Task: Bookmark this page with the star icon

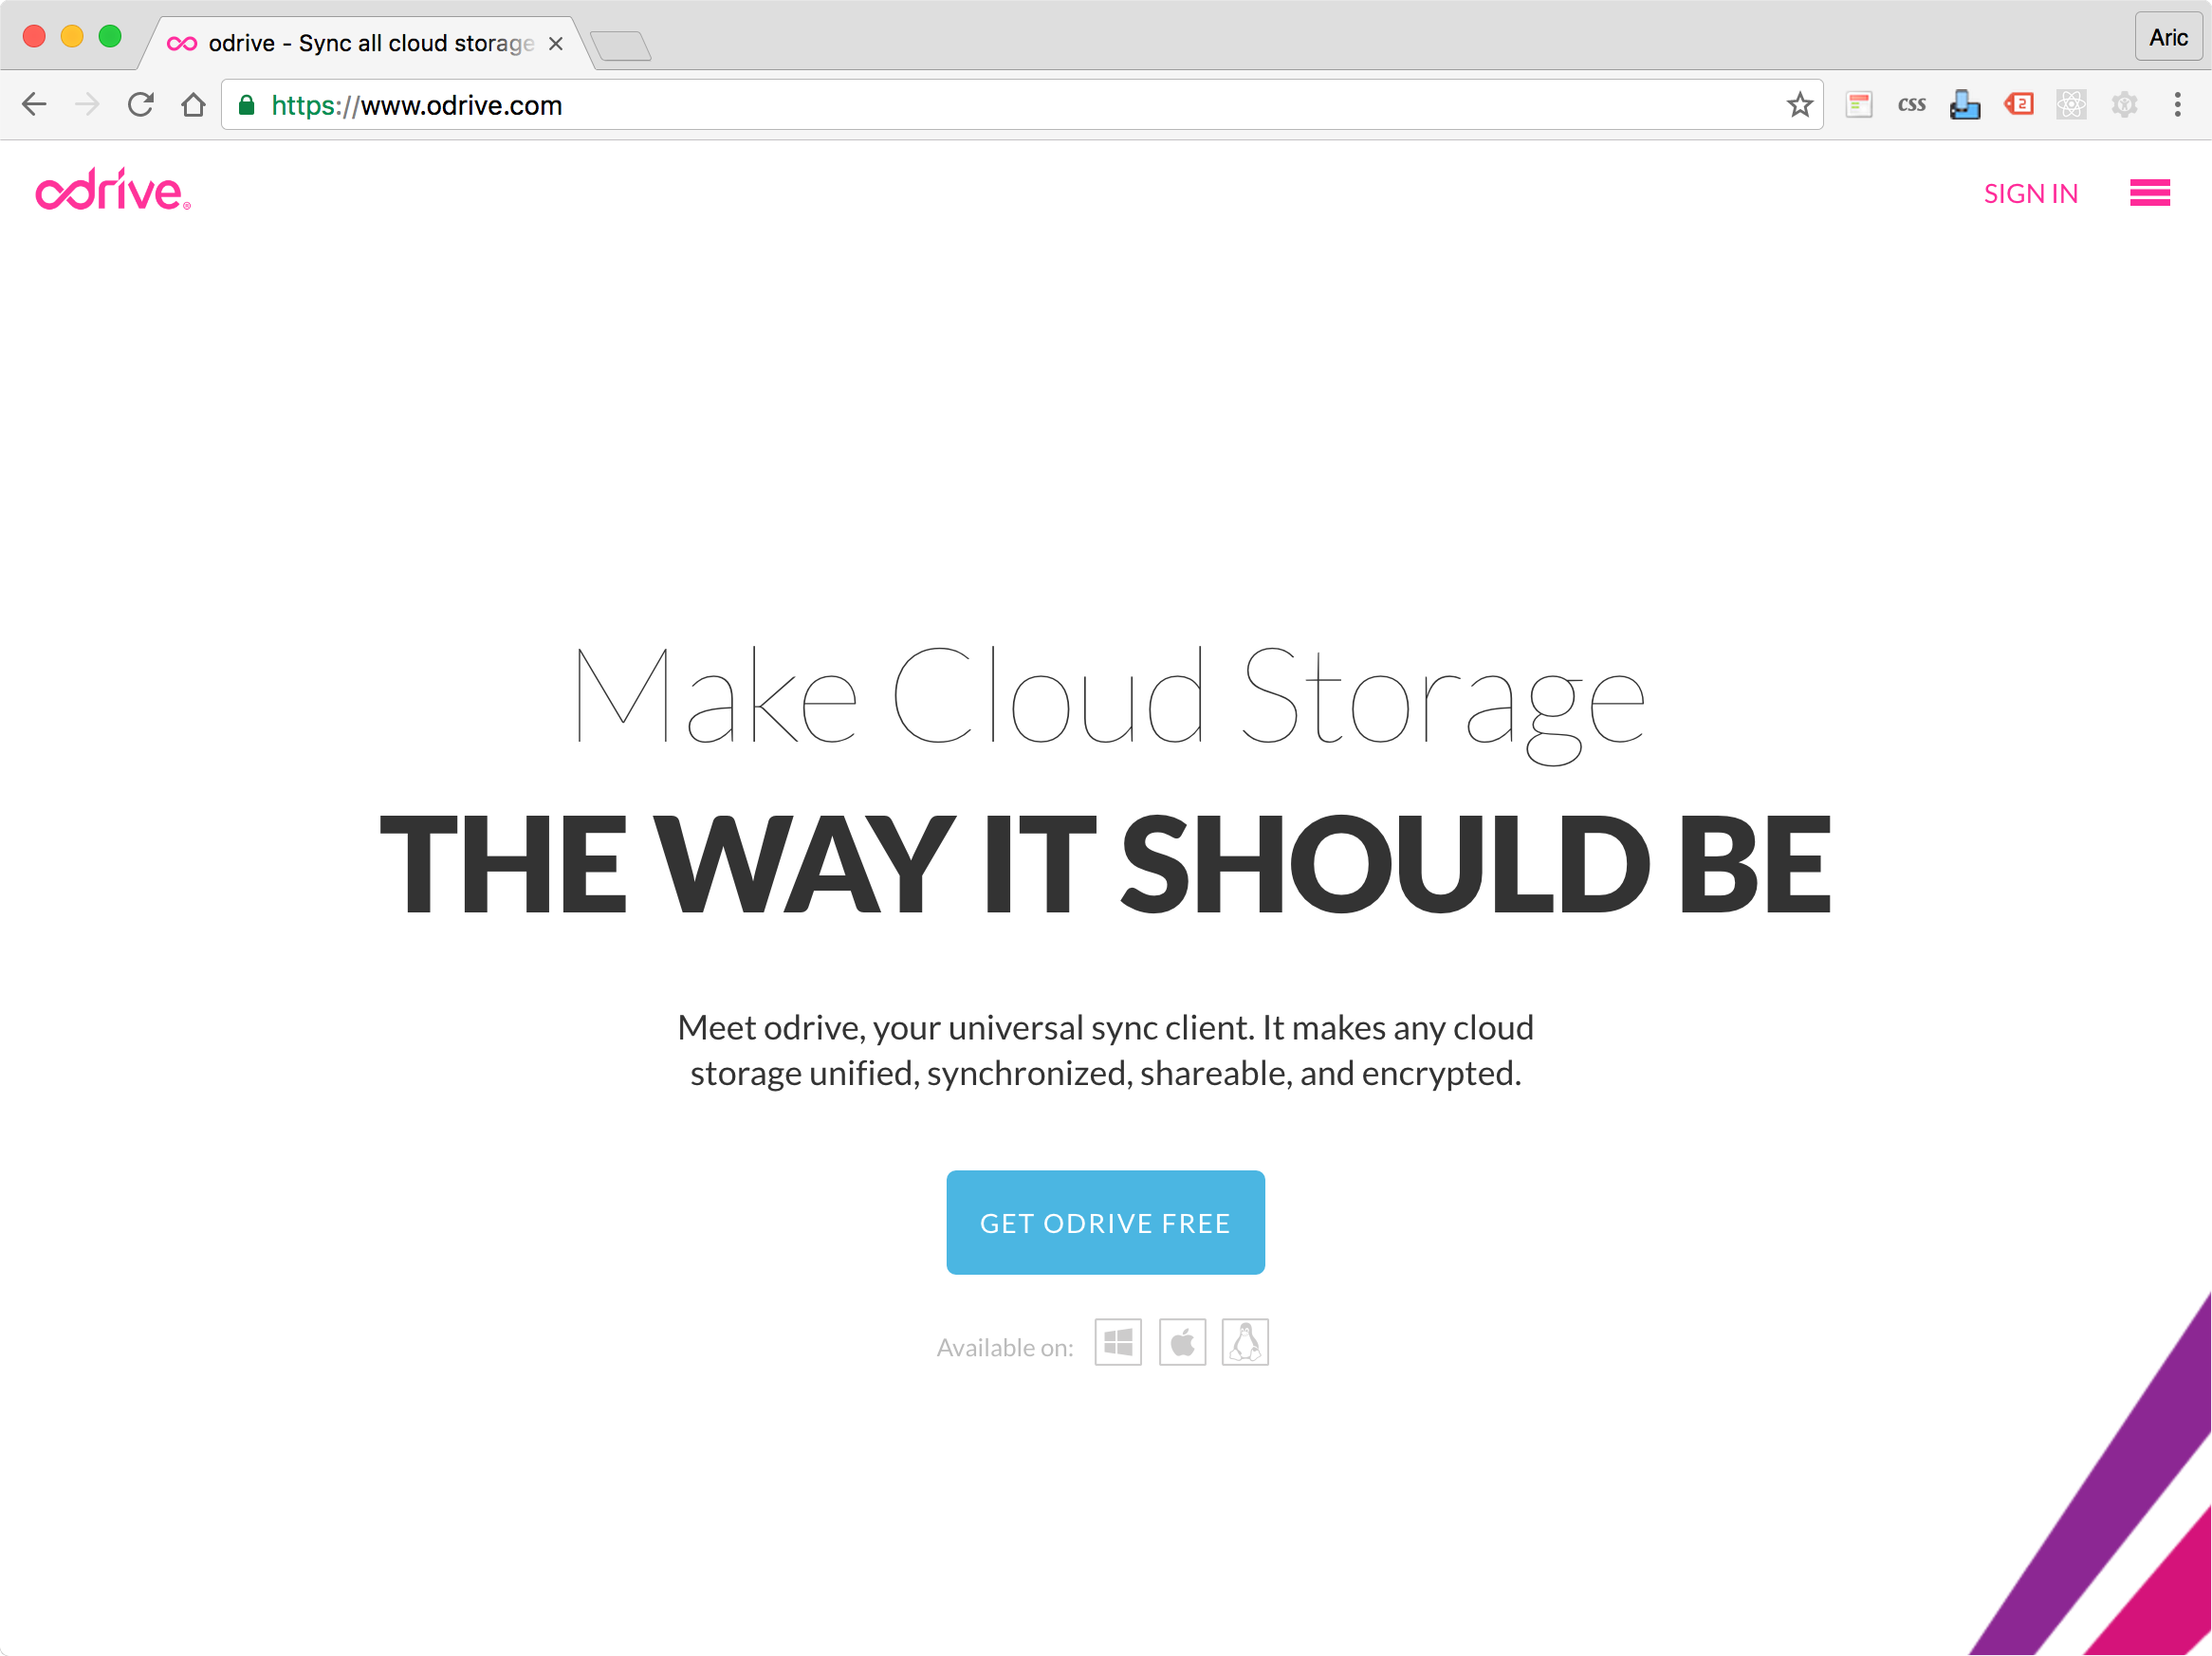Action: (1799, 105)
